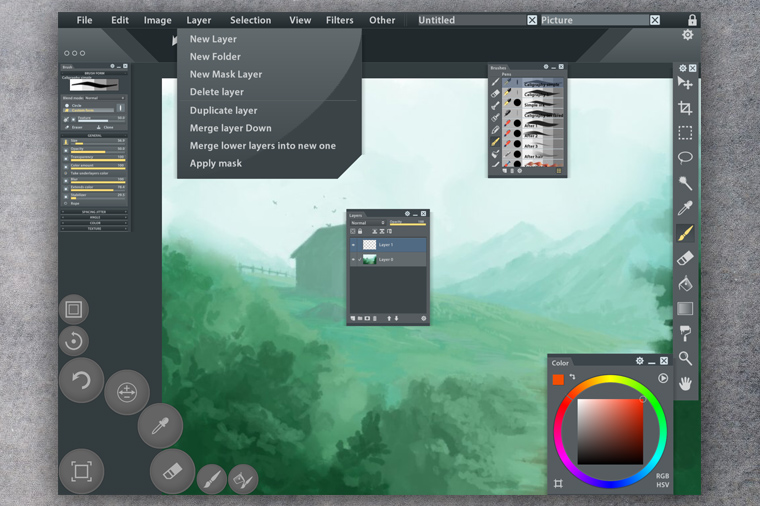The height and width of the screenshot is (506, 760).
Task: Click the round zoom pan control button
Action: (127, 392)
